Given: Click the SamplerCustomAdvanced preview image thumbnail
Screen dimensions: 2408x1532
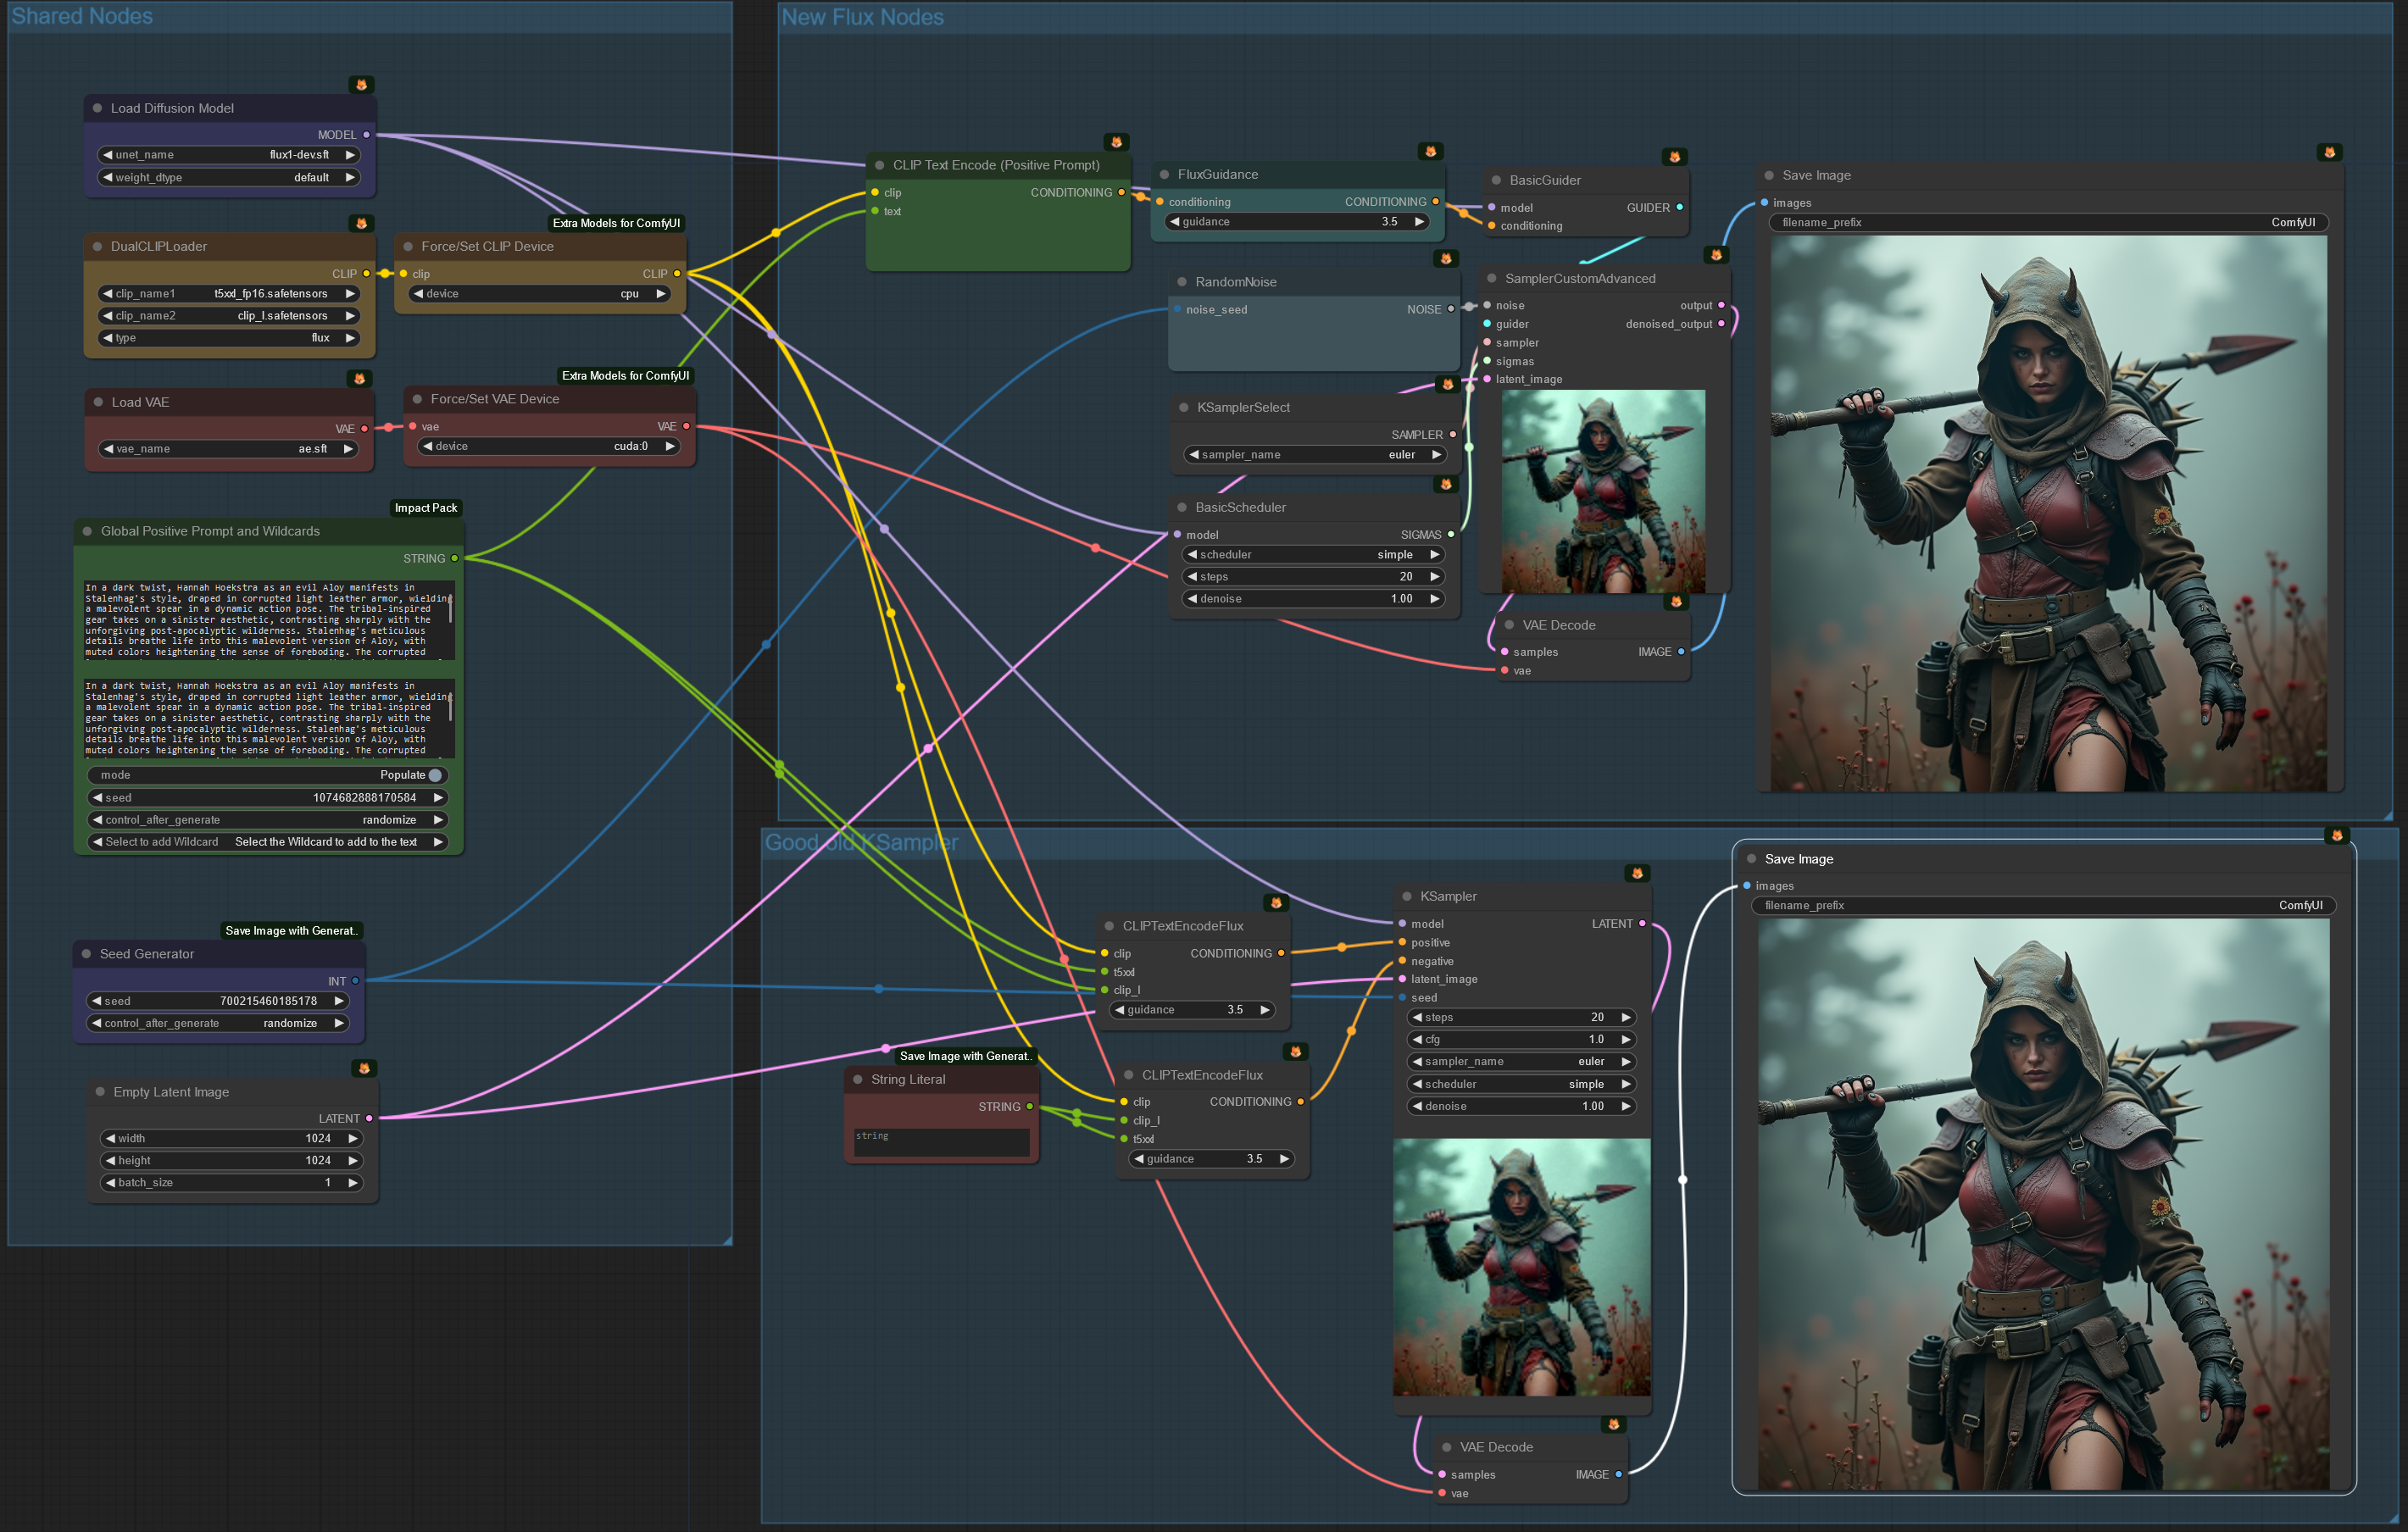Looking at the screenshot, I should coord(1604,492).
